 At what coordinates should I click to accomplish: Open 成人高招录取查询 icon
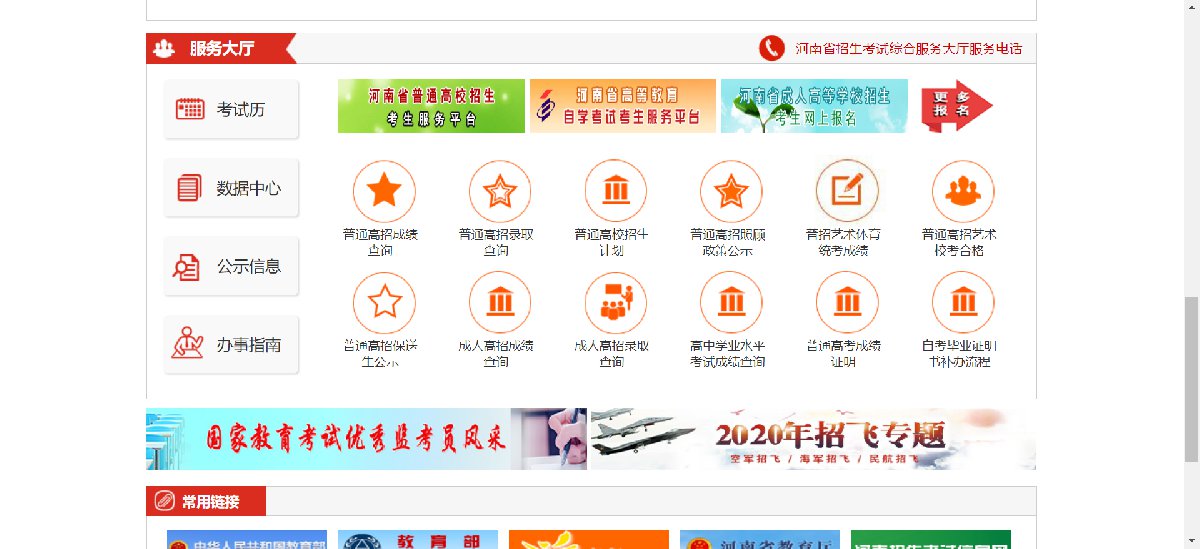coord(616,301)
